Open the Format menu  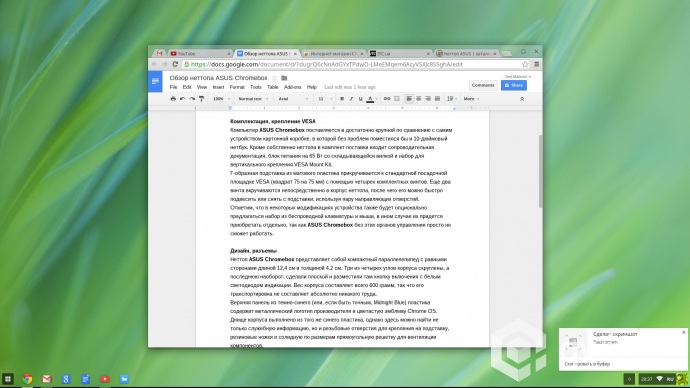(x=237, y=87)
